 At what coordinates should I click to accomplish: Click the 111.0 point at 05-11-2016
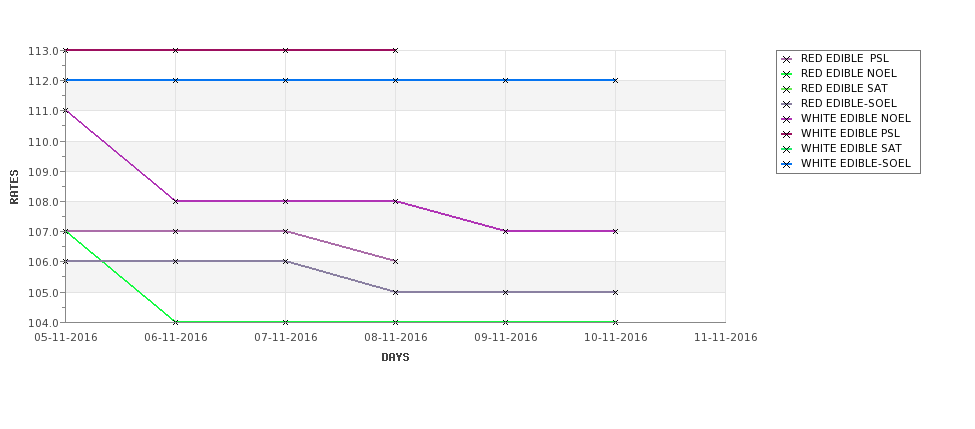pyautogui.click(x=66, y=111)
